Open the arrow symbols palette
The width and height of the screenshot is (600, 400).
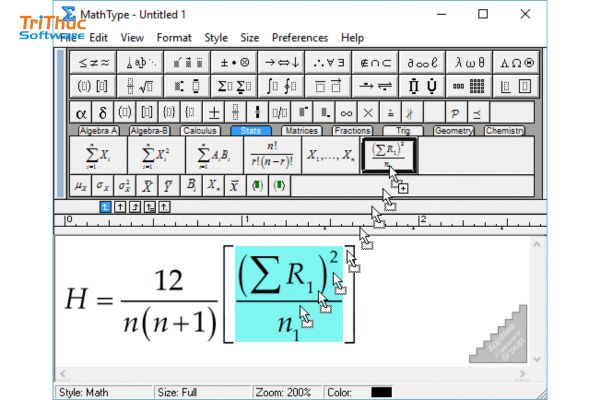coord(281,62)
